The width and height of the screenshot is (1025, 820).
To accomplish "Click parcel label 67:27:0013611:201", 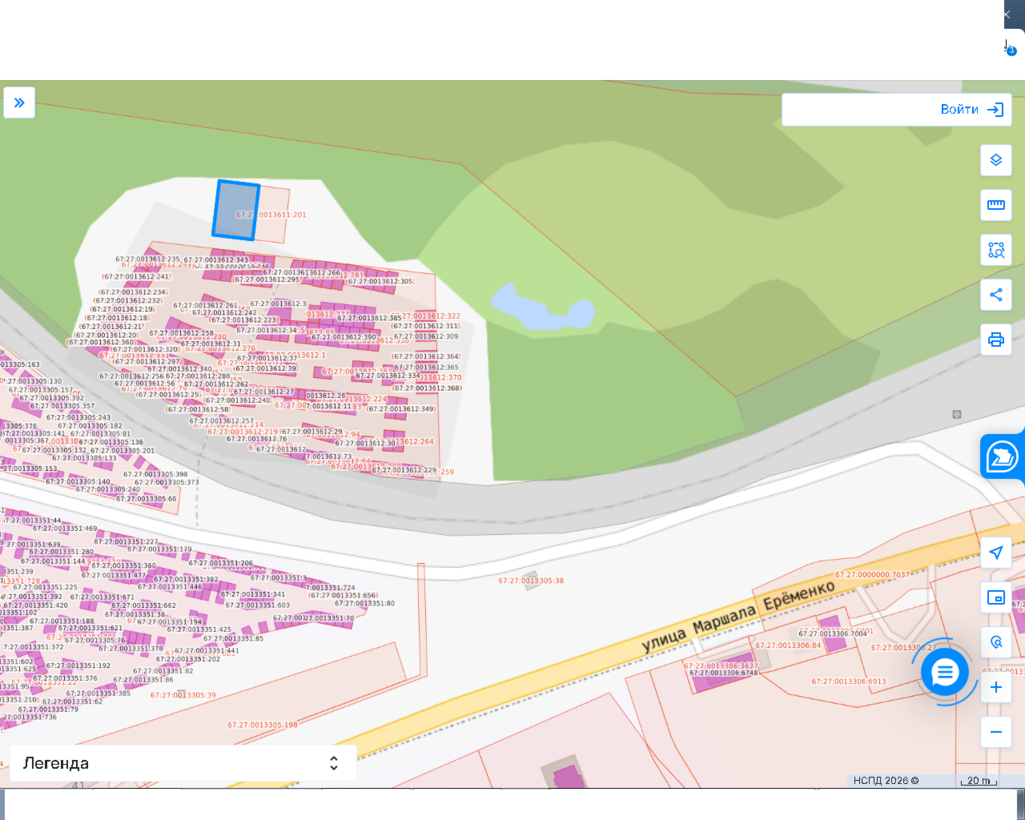I will (x=272, y=215).
